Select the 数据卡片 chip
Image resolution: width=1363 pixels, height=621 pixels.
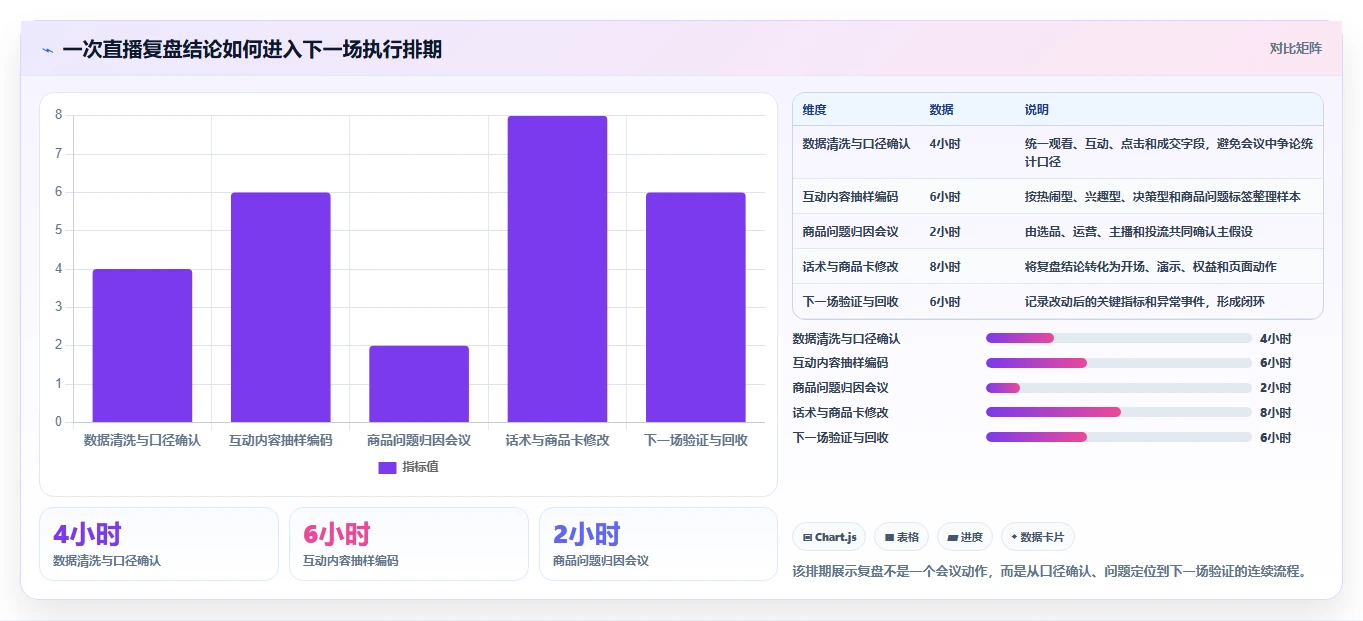(x=1037, y=537)
